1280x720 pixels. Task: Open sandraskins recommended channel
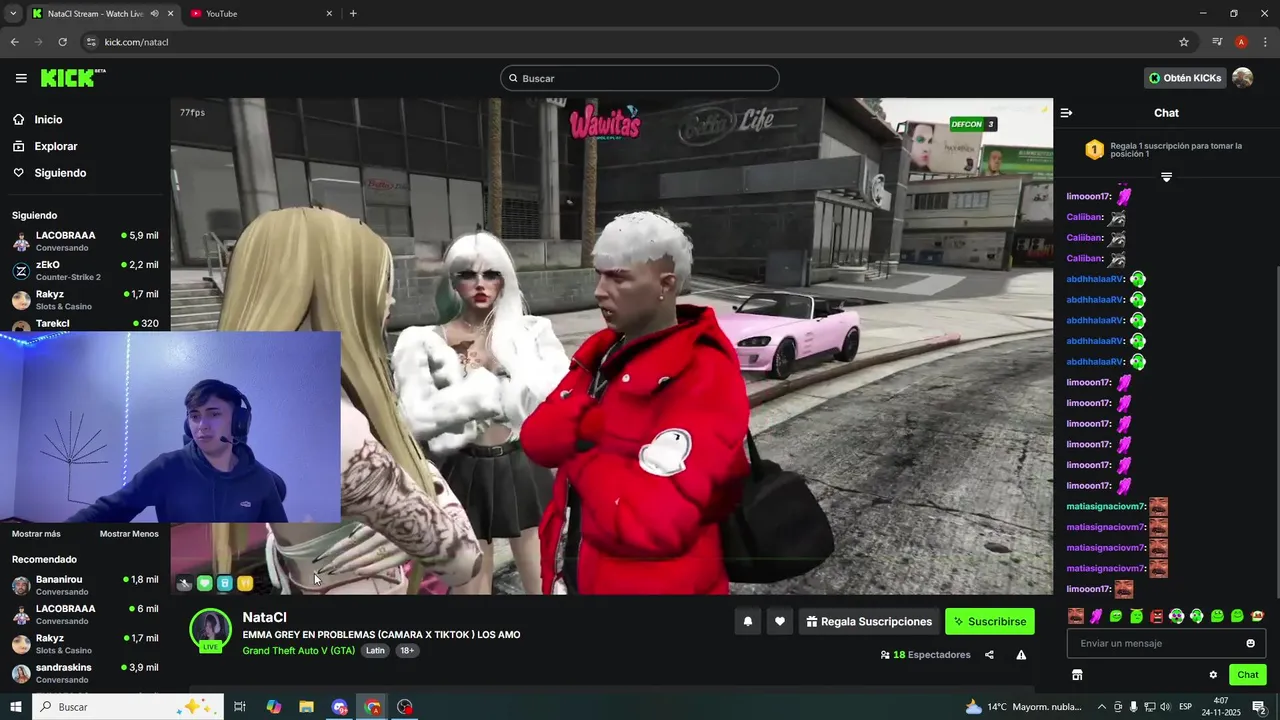pyautogui.click(x=85, y=673)
